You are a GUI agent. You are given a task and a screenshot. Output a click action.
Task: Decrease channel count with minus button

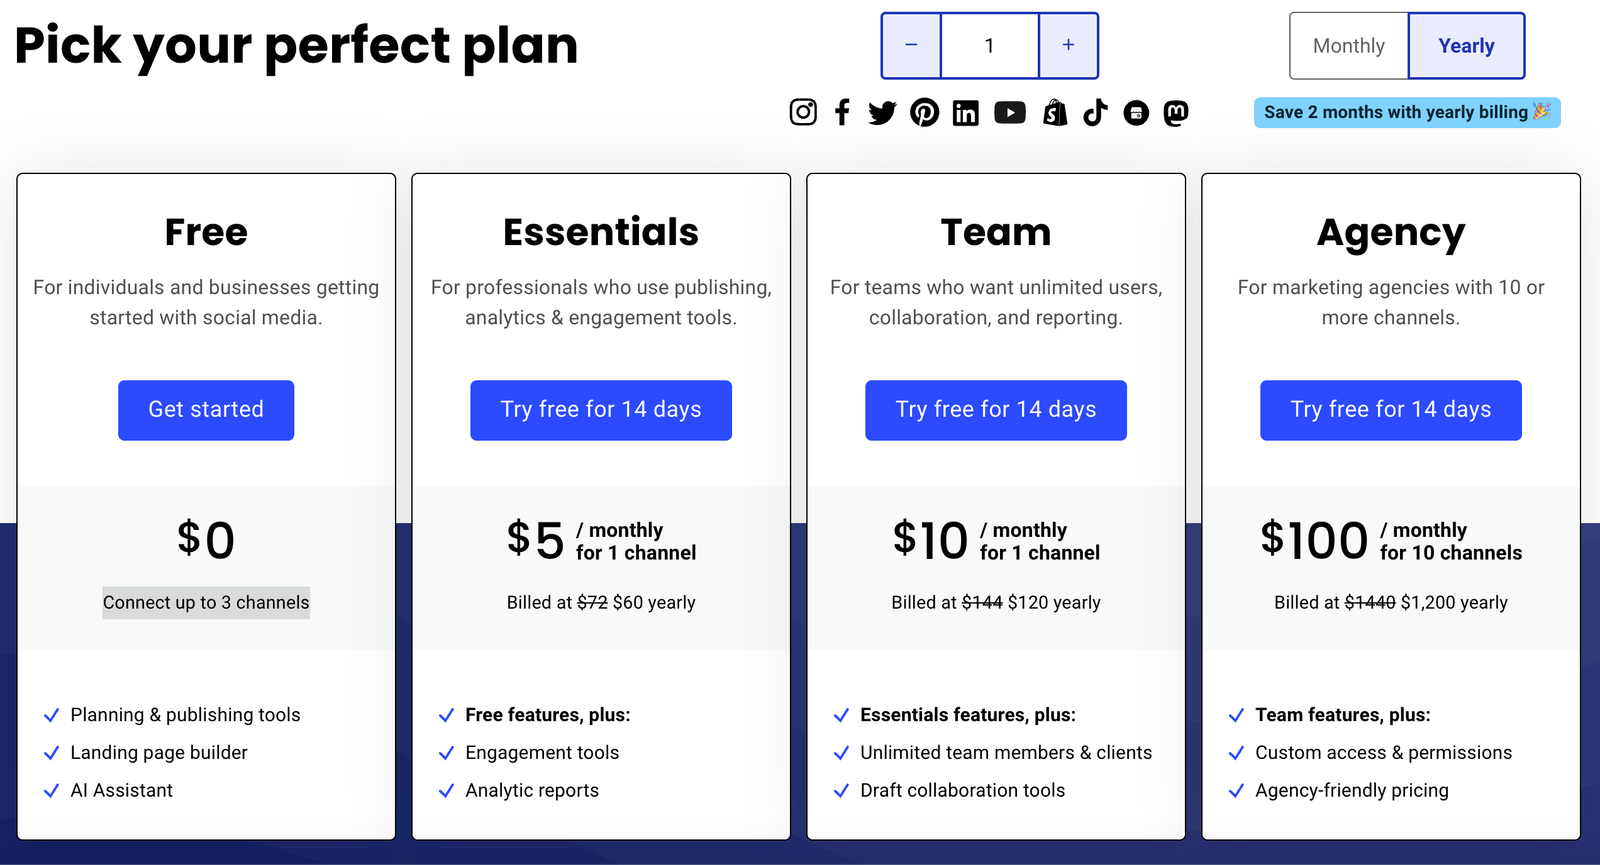(911, 46)
